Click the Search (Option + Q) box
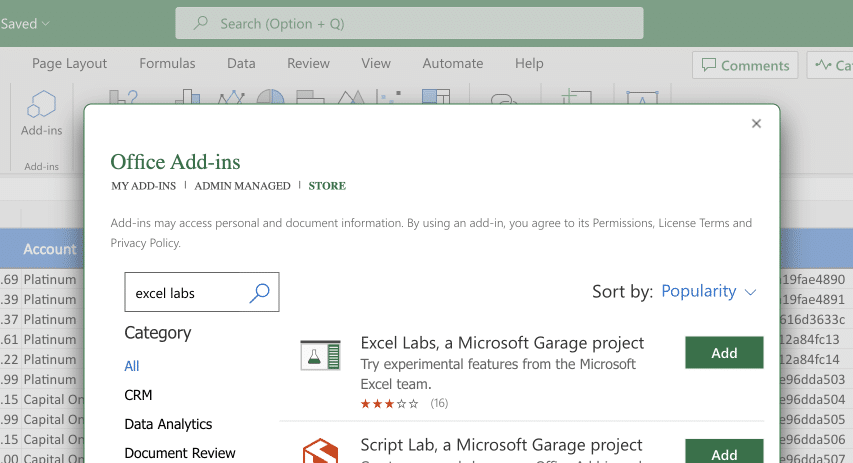The image size is (853, 463). point(409,23)
